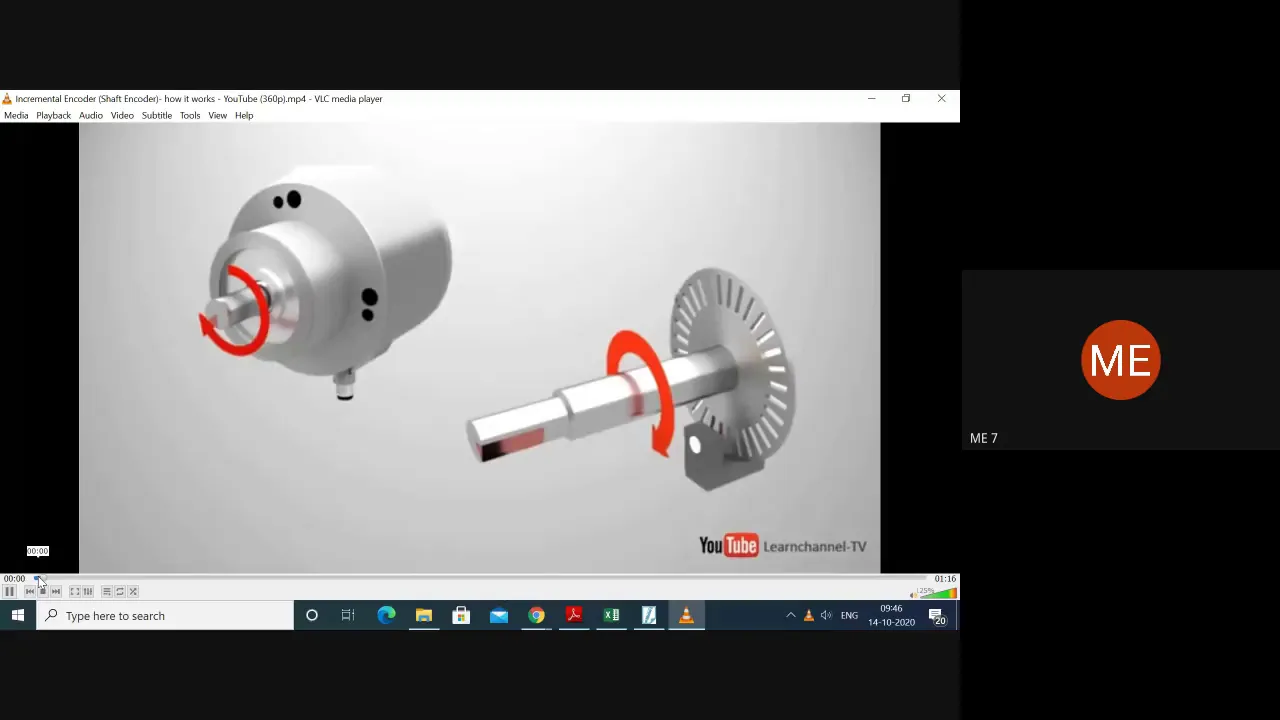Open the Subtitle menu
Screen dimensions: 1280x720
pyautogui.click(x=156, y=115)
